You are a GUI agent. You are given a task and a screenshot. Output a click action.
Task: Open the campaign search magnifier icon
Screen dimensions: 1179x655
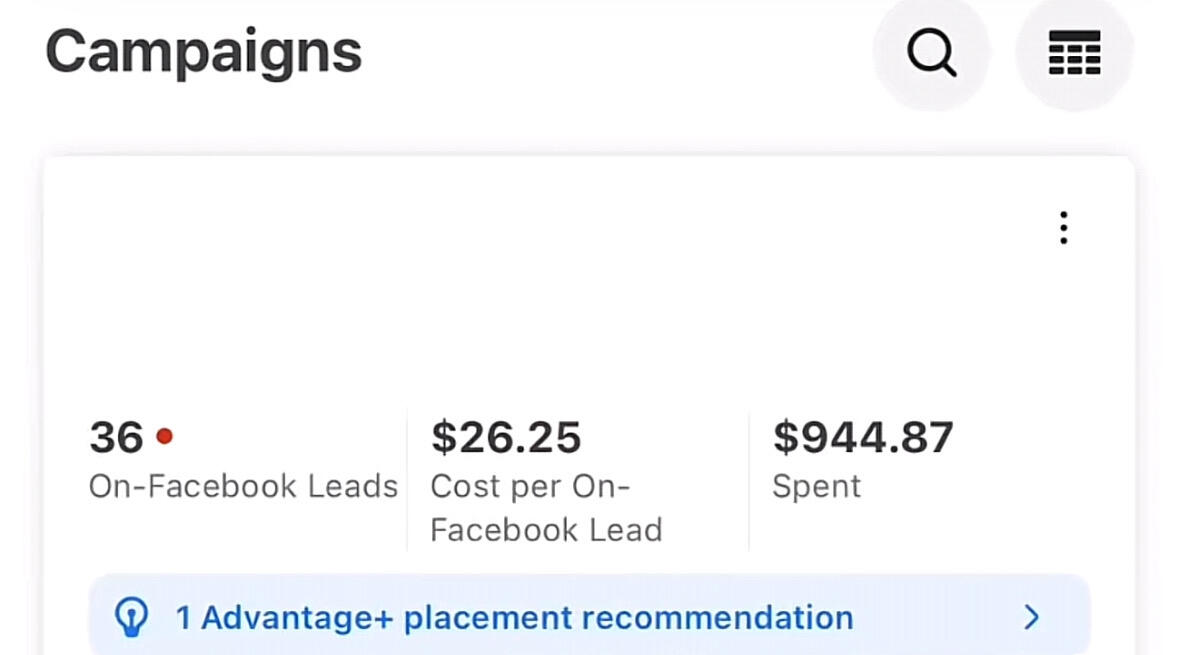932,53
